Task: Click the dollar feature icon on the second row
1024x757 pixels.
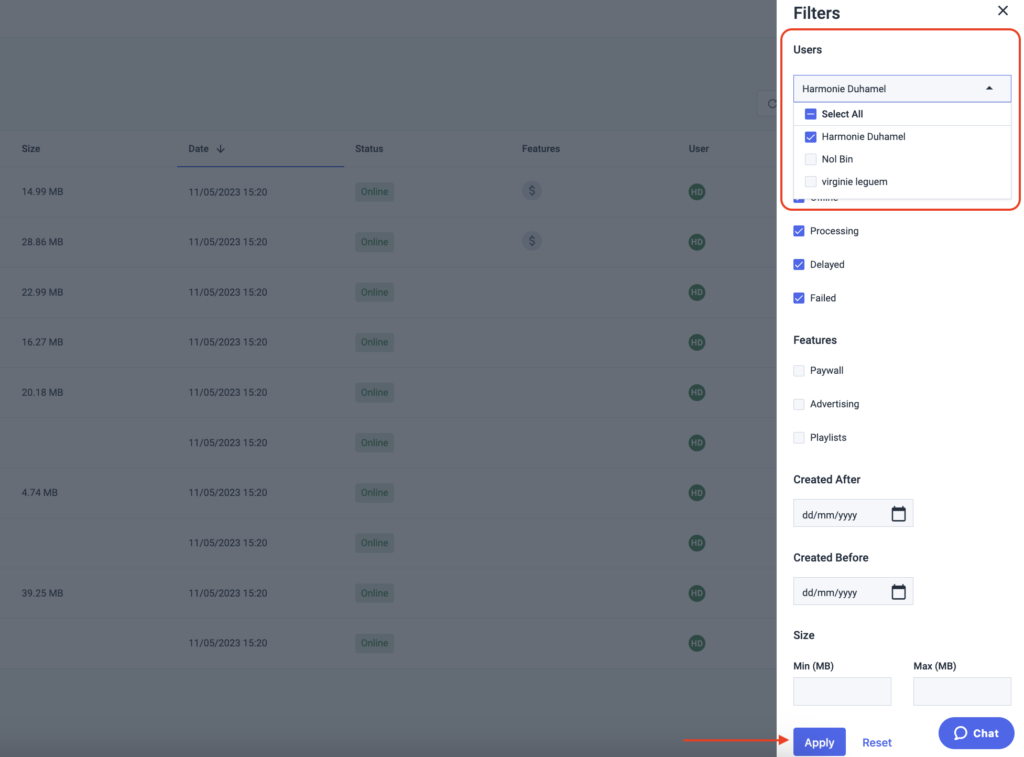Action: click(531, 241)
